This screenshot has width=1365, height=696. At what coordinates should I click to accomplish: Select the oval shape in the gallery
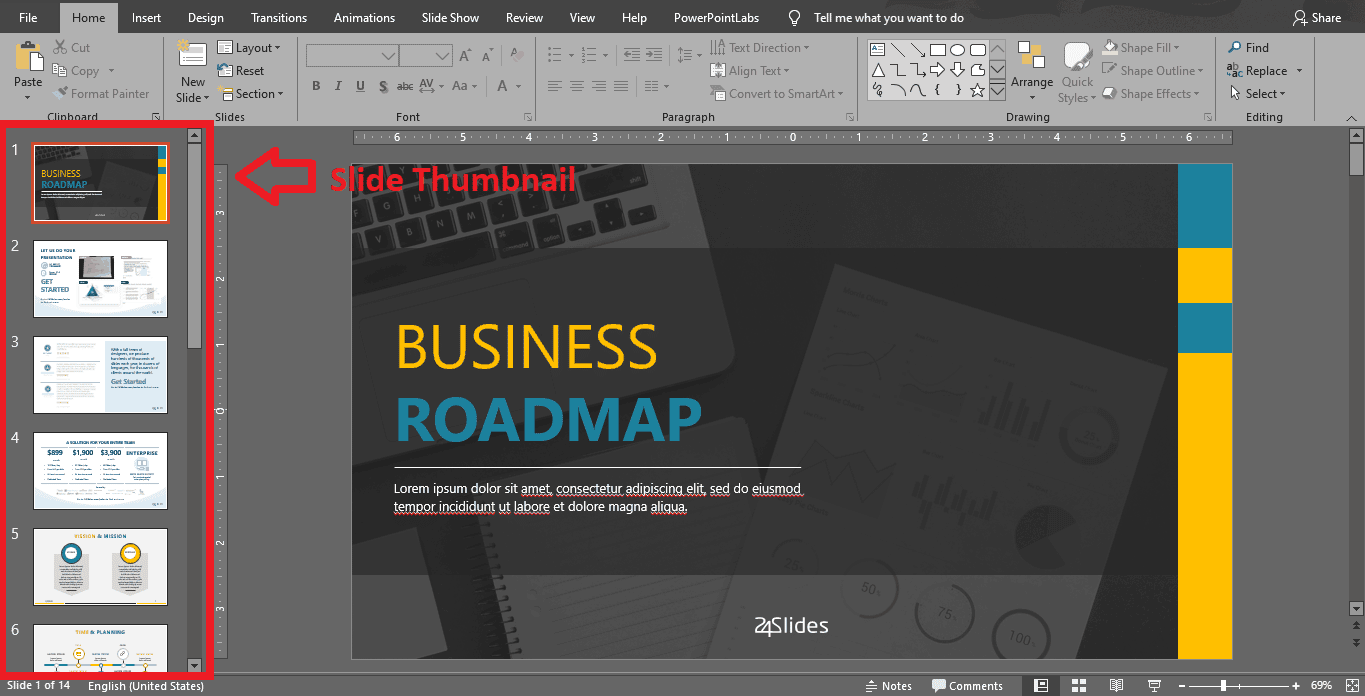[x=957, y=49]
